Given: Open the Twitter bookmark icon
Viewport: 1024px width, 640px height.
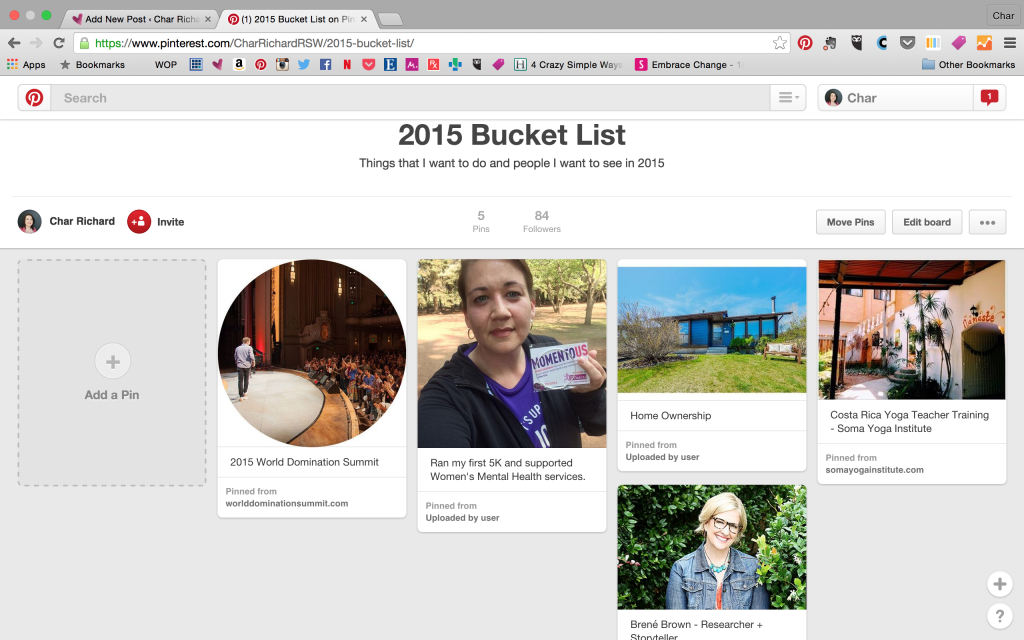Looking at the screenshot, I should coord(304,65).
